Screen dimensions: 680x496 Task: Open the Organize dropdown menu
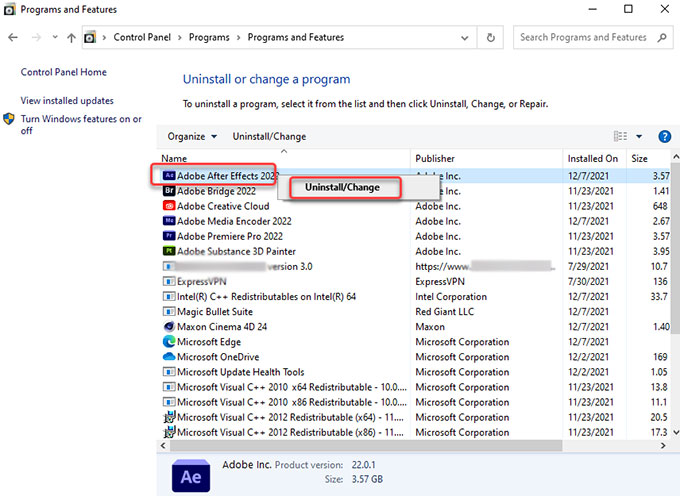point(192,137)
